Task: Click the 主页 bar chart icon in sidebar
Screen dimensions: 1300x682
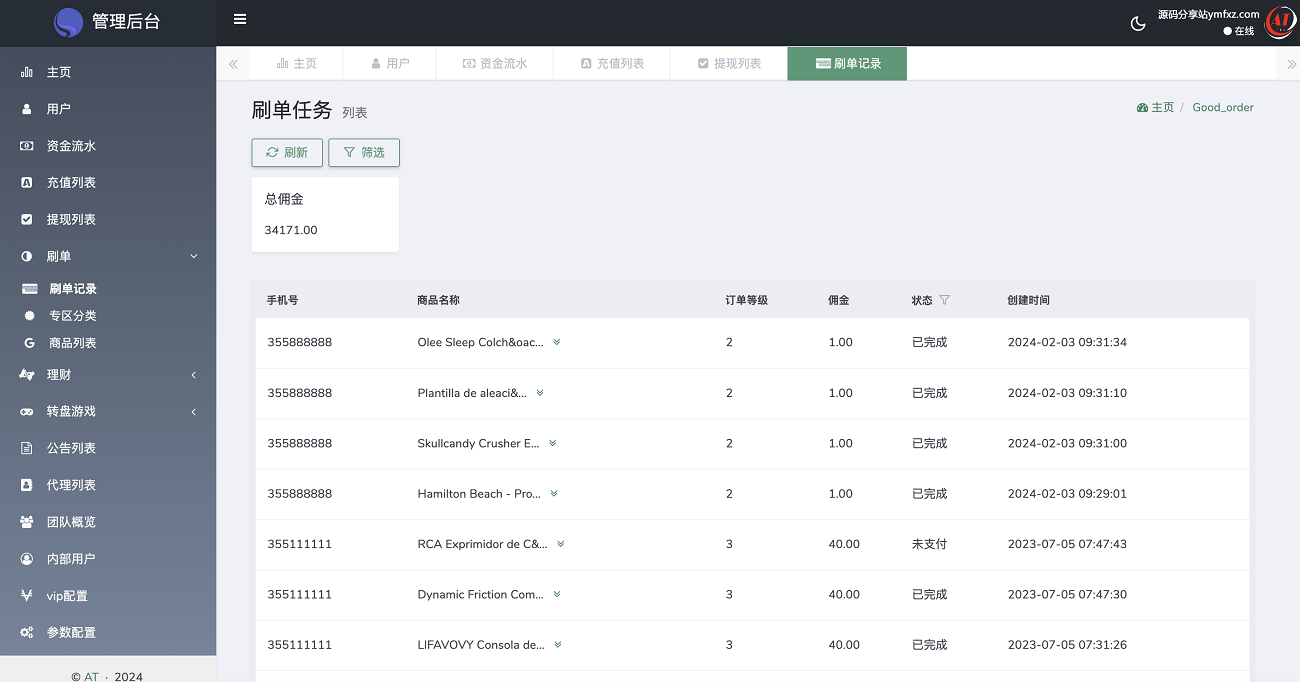Action: click(x=27, y=72)
